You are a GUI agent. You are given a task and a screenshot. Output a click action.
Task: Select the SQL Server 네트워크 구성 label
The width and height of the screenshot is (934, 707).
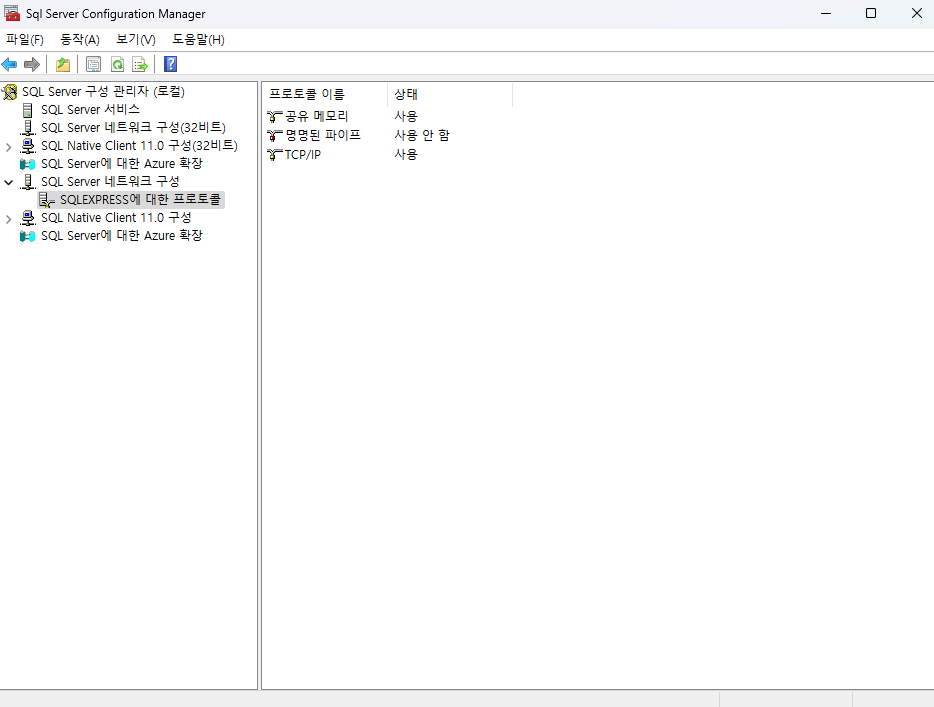pos(110,182)
